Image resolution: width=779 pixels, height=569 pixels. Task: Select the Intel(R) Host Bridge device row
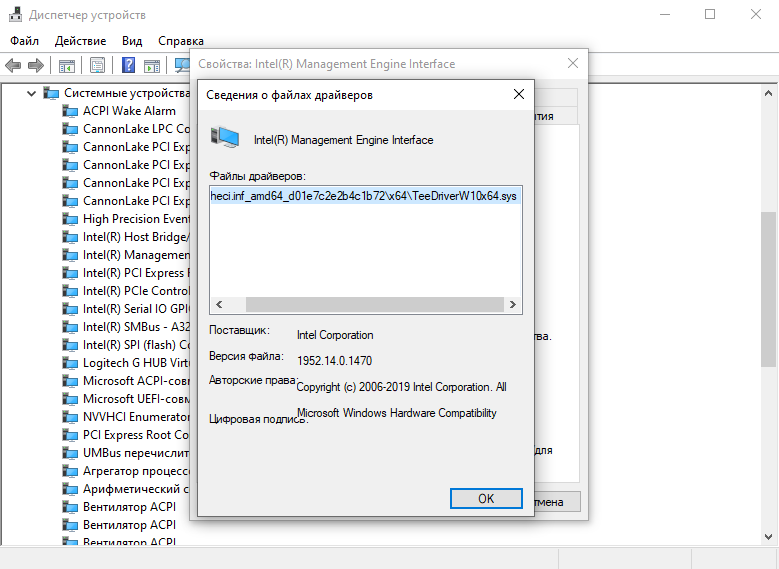click(136, 237)
